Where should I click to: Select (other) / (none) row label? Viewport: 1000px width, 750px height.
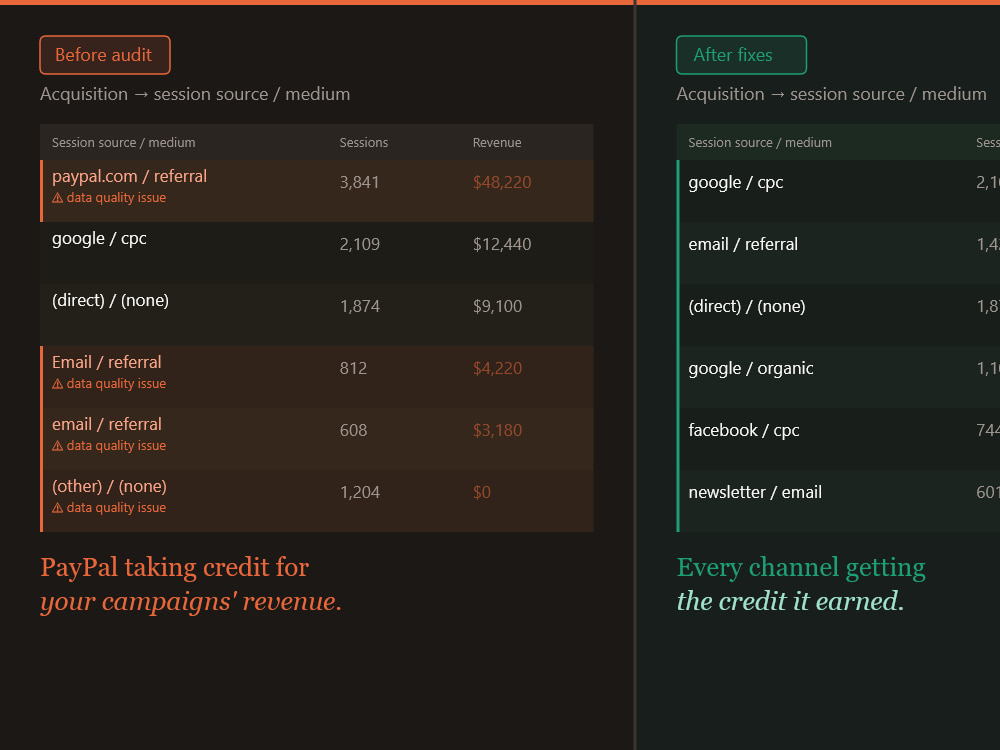(x=109, y=486)
